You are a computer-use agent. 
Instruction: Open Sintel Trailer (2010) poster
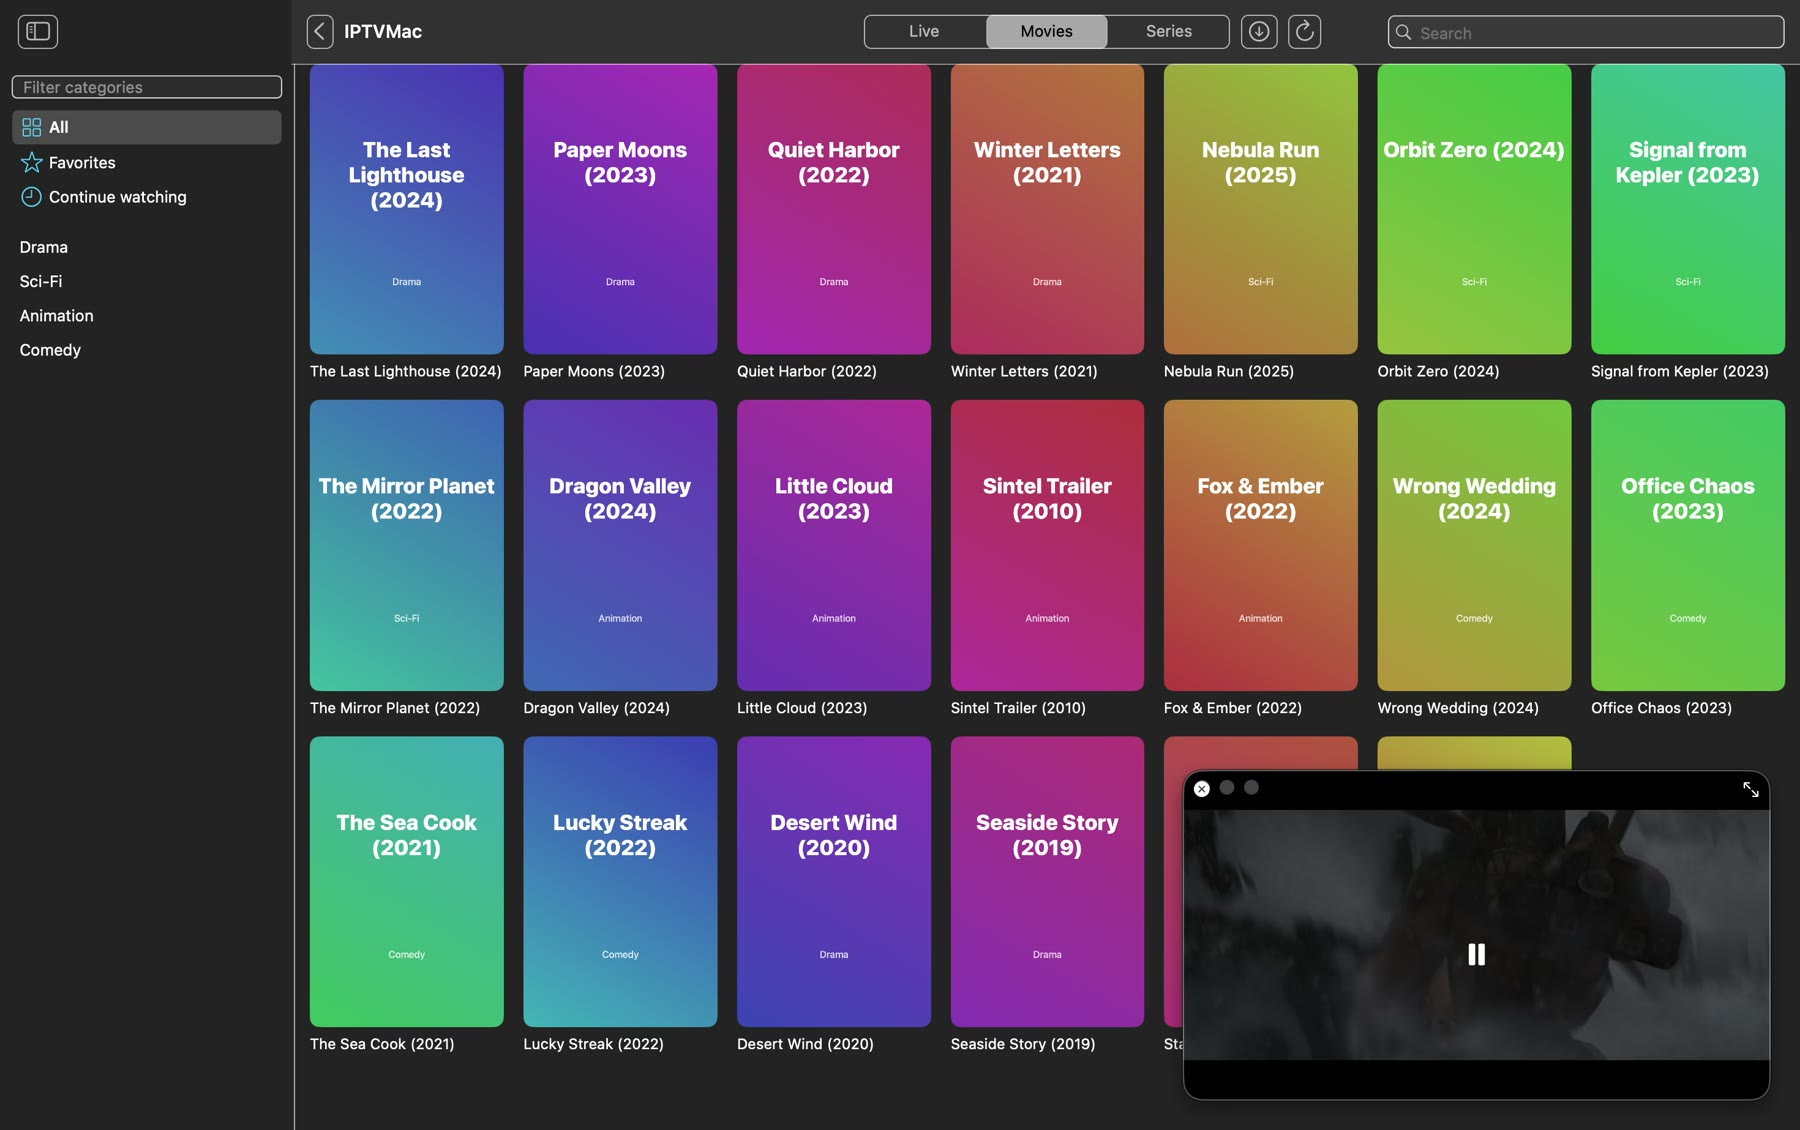coord(1047,545)
